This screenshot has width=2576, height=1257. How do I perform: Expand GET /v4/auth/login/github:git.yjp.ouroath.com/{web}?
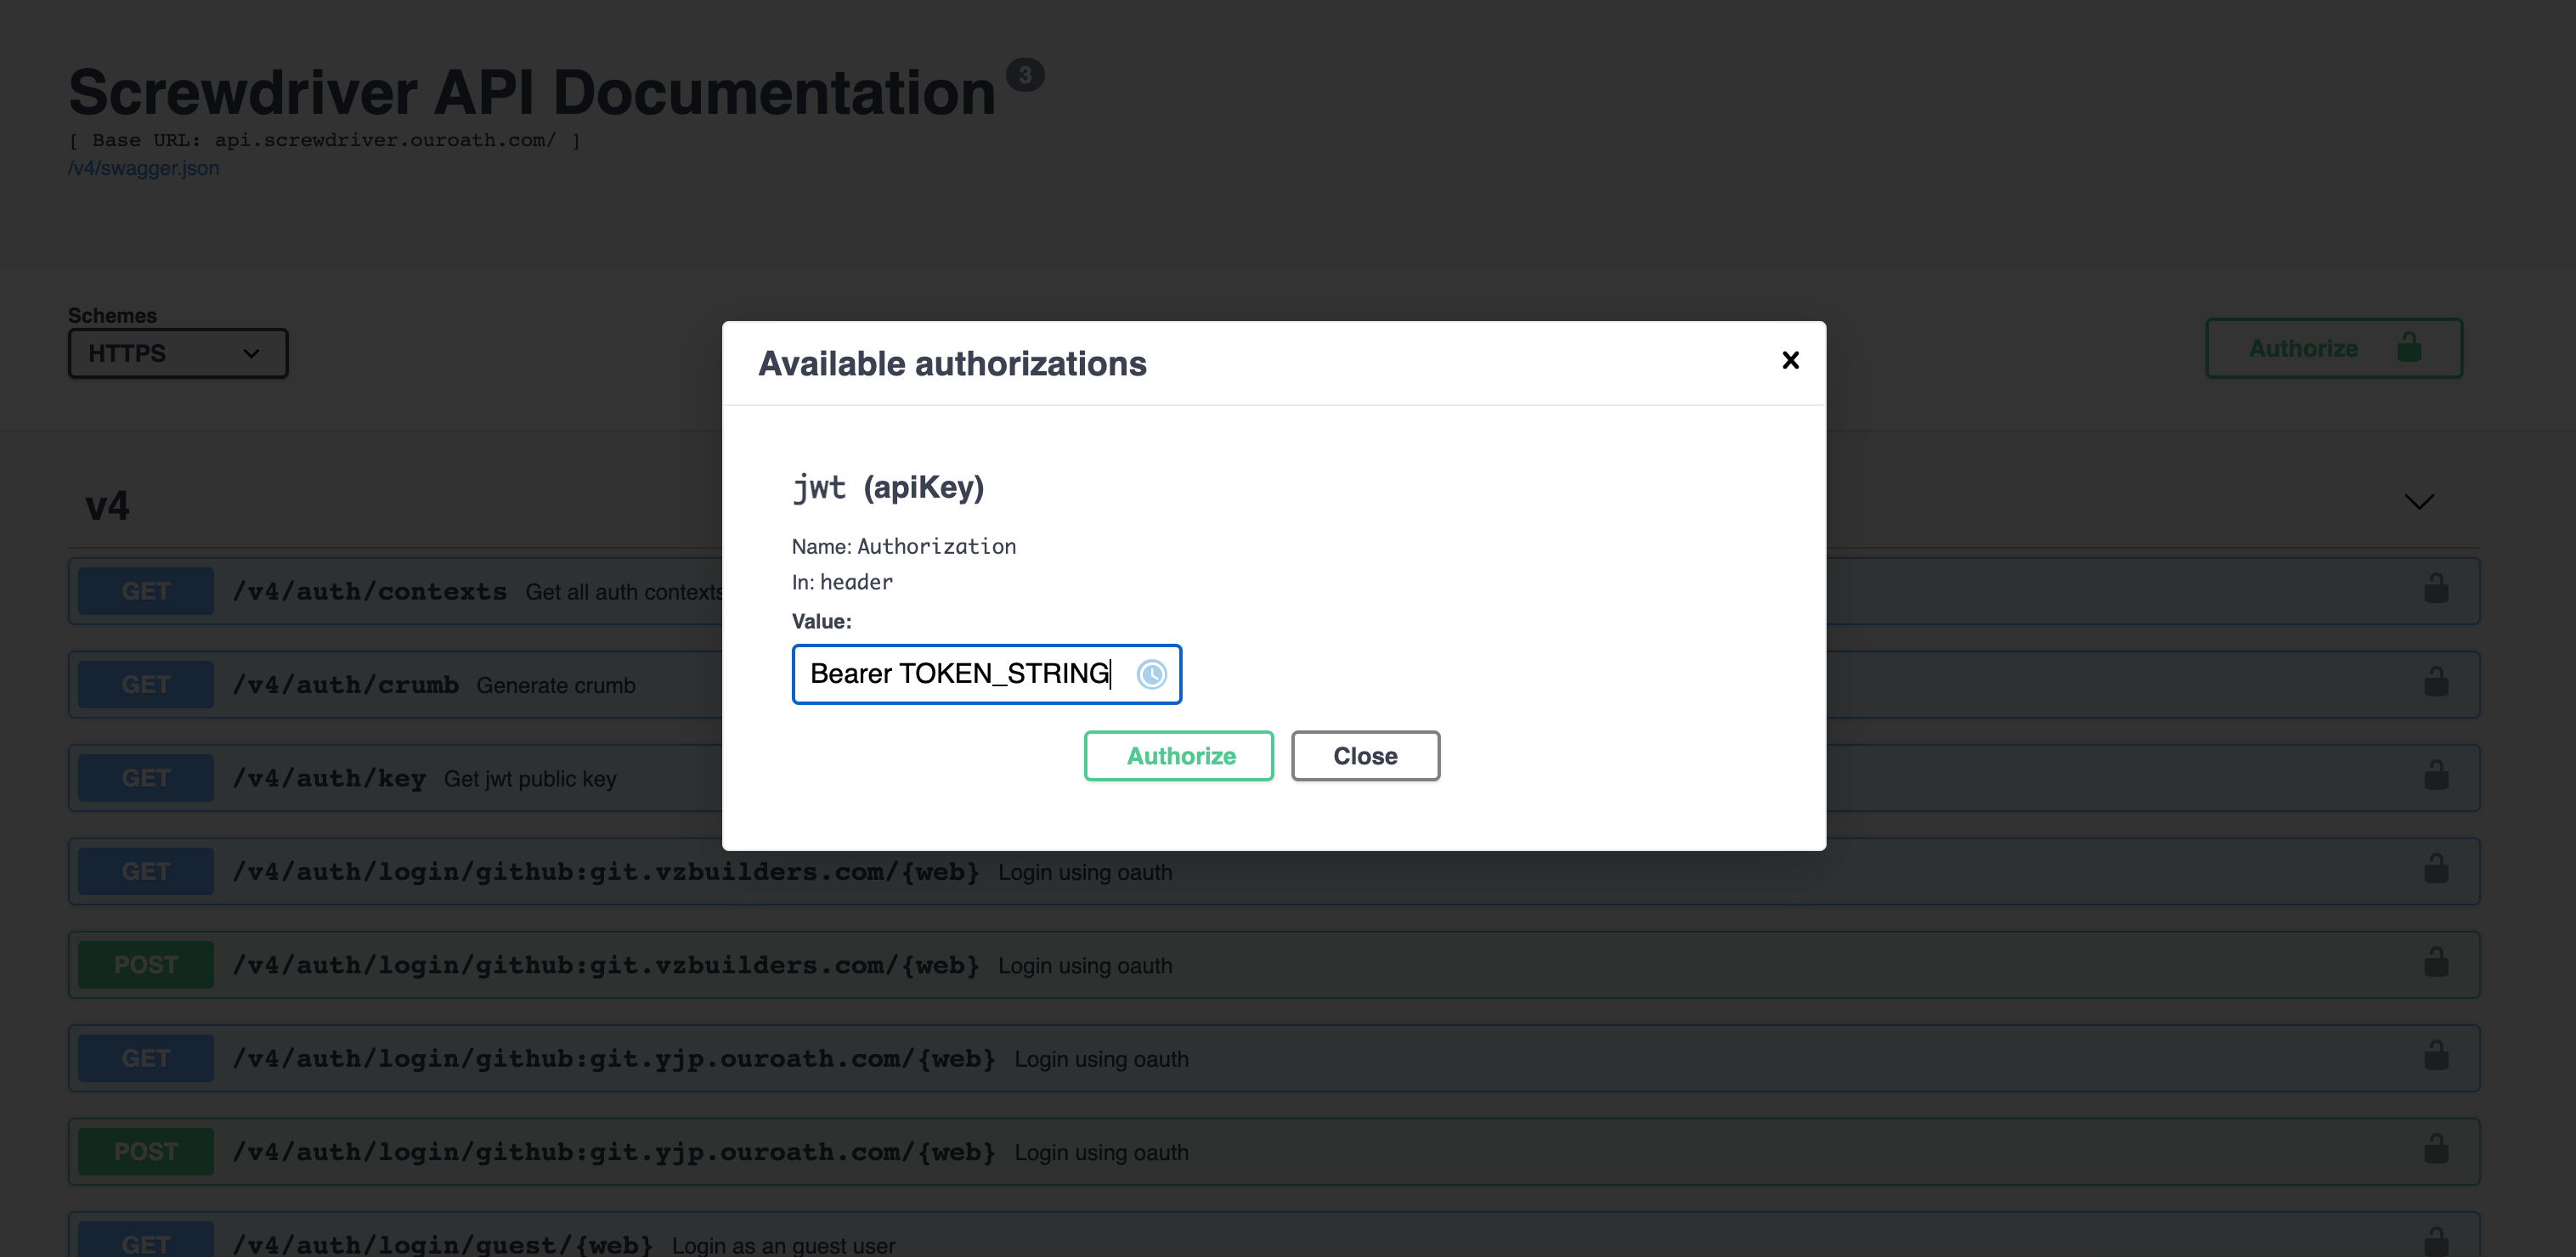(x=1273, y=1058)
